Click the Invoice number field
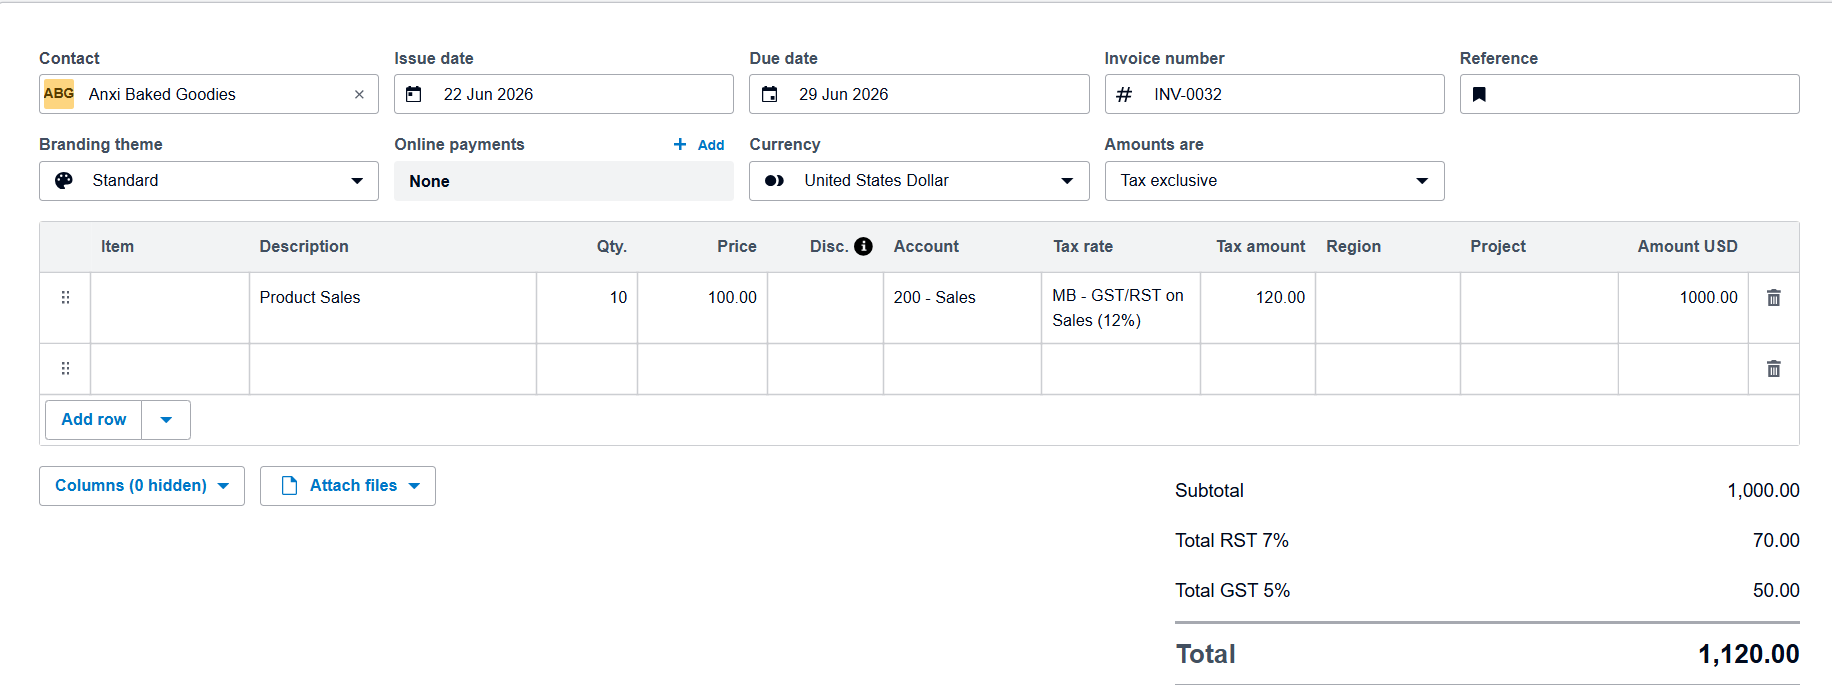Screen dimensions: 1832x687 pyautogui.click(x=1274, y=94)
